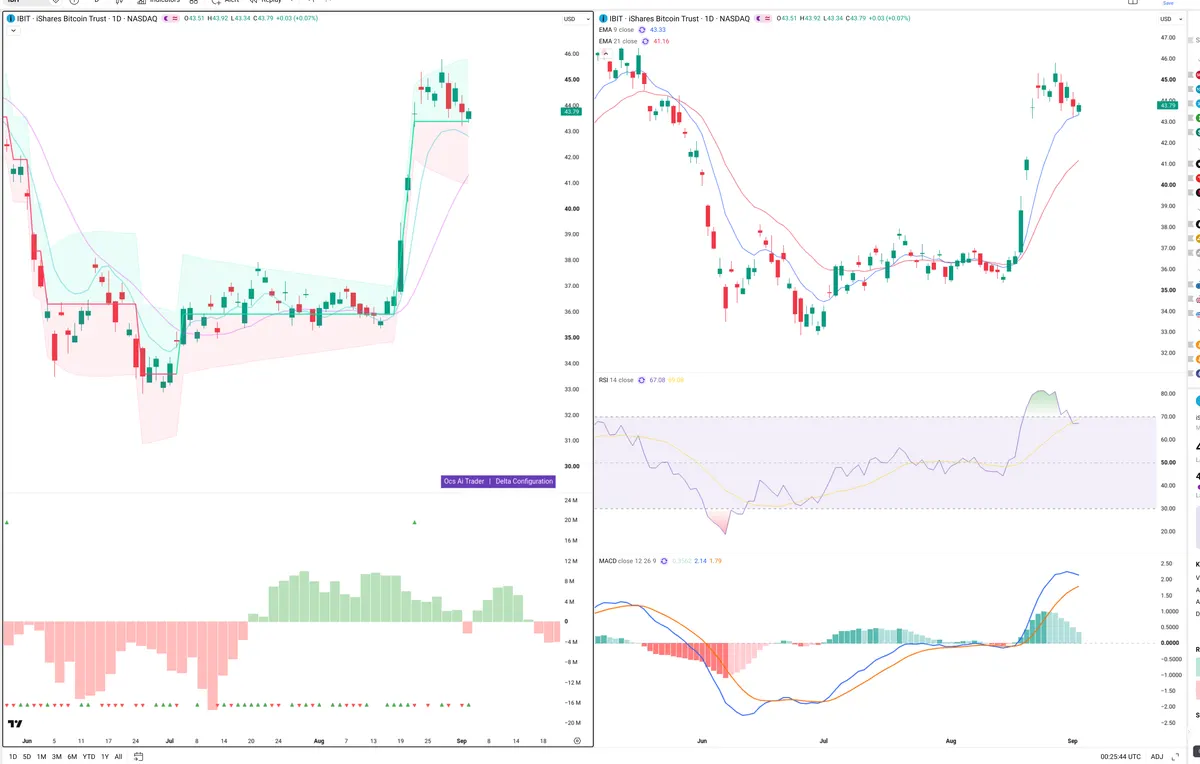Viewport: 1200px width, 764px height.
Task: Select the MACD close 12 26 9 legend
Action: (626, 561)
